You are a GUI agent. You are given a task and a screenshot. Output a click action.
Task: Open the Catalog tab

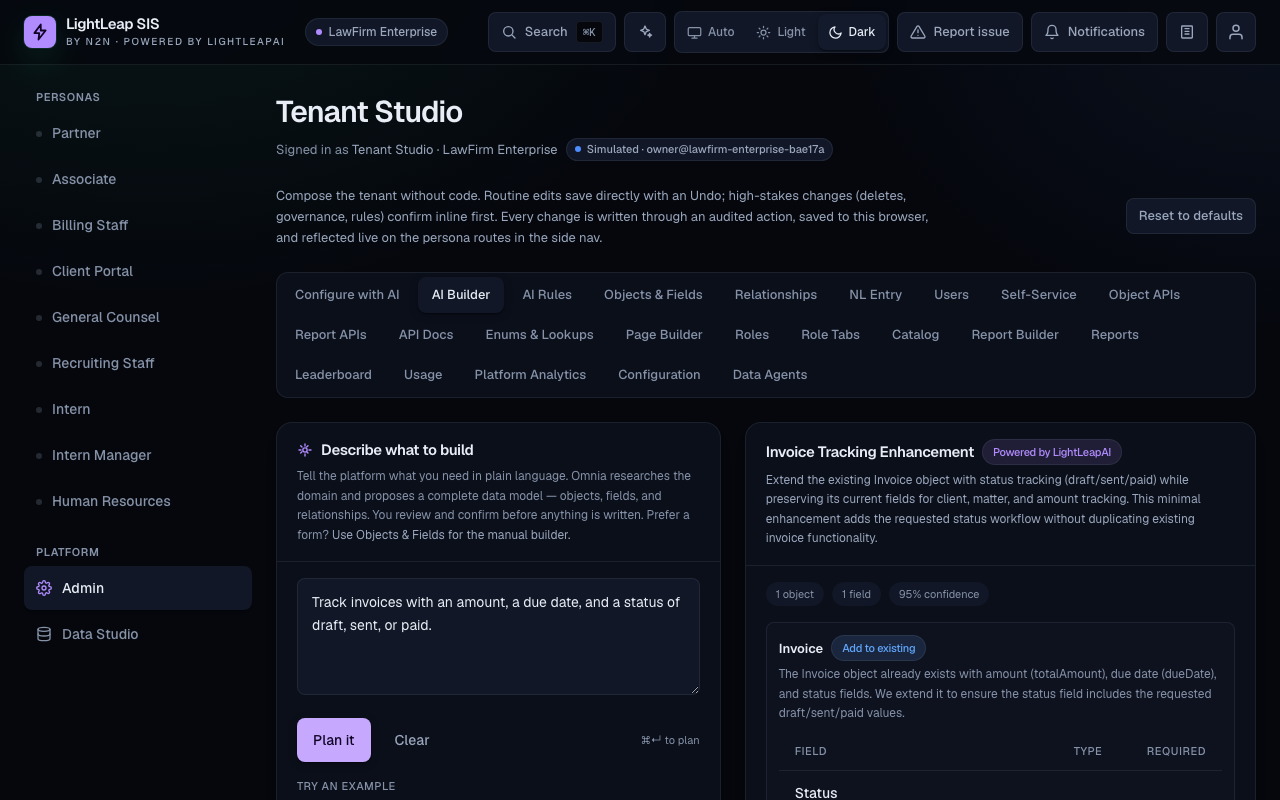point(915,335)
